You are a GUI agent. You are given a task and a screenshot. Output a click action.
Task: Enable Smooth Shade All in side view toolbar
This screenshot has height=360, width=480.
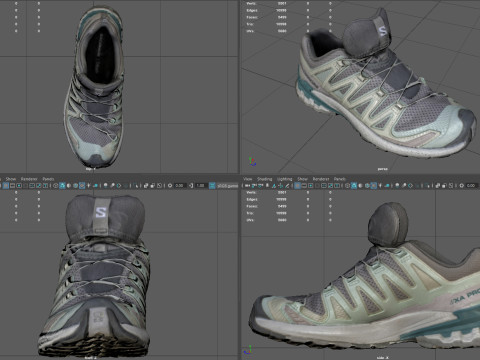click(354, 186)
